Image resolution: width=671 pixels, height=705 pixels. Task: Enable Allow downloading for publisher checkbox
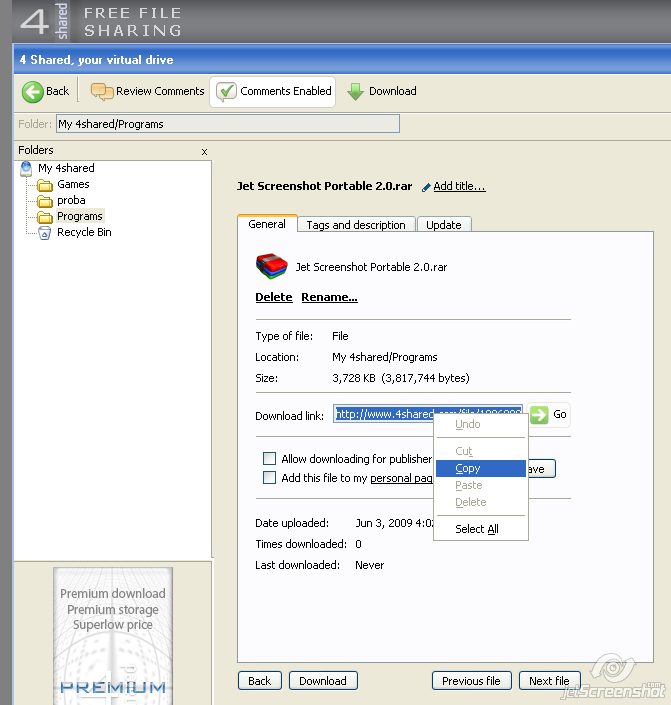click(x=269, y=459)
